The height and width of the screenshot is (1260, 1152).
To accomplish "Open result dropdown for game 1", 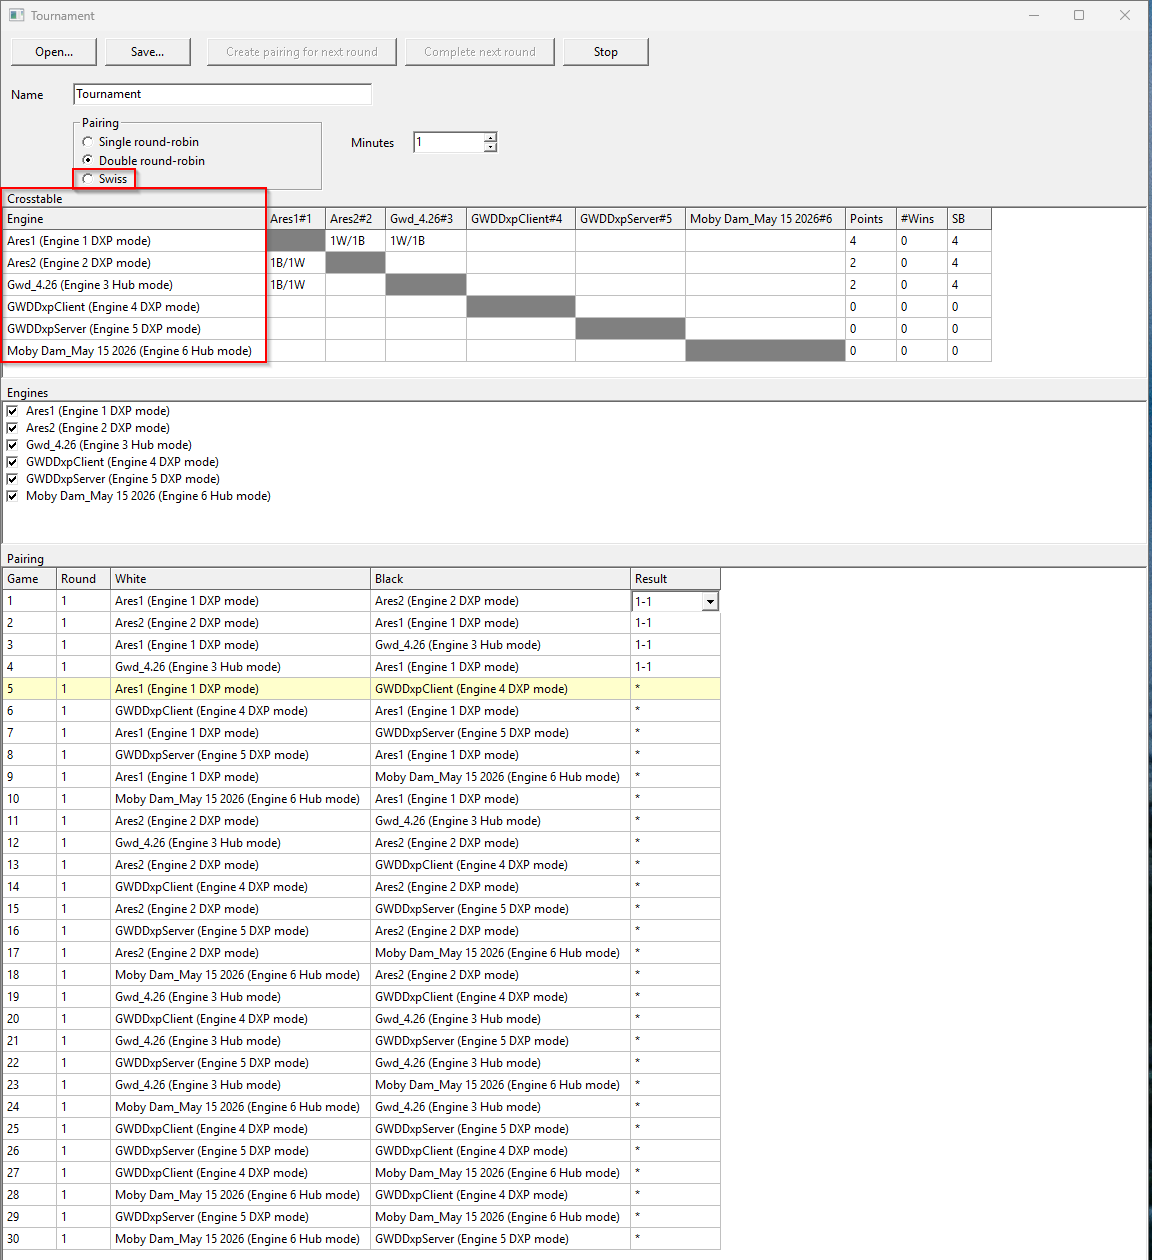I will (x=710, y=602).
